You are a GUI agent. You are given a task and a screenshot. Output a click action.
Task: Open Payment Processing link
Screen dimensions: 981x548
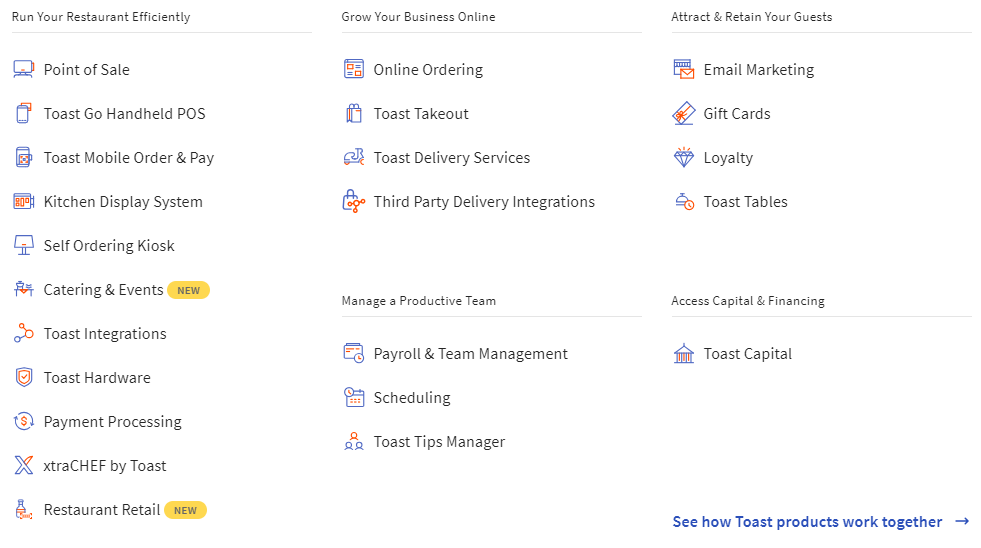pyautogui.click(x=113, y=422)
